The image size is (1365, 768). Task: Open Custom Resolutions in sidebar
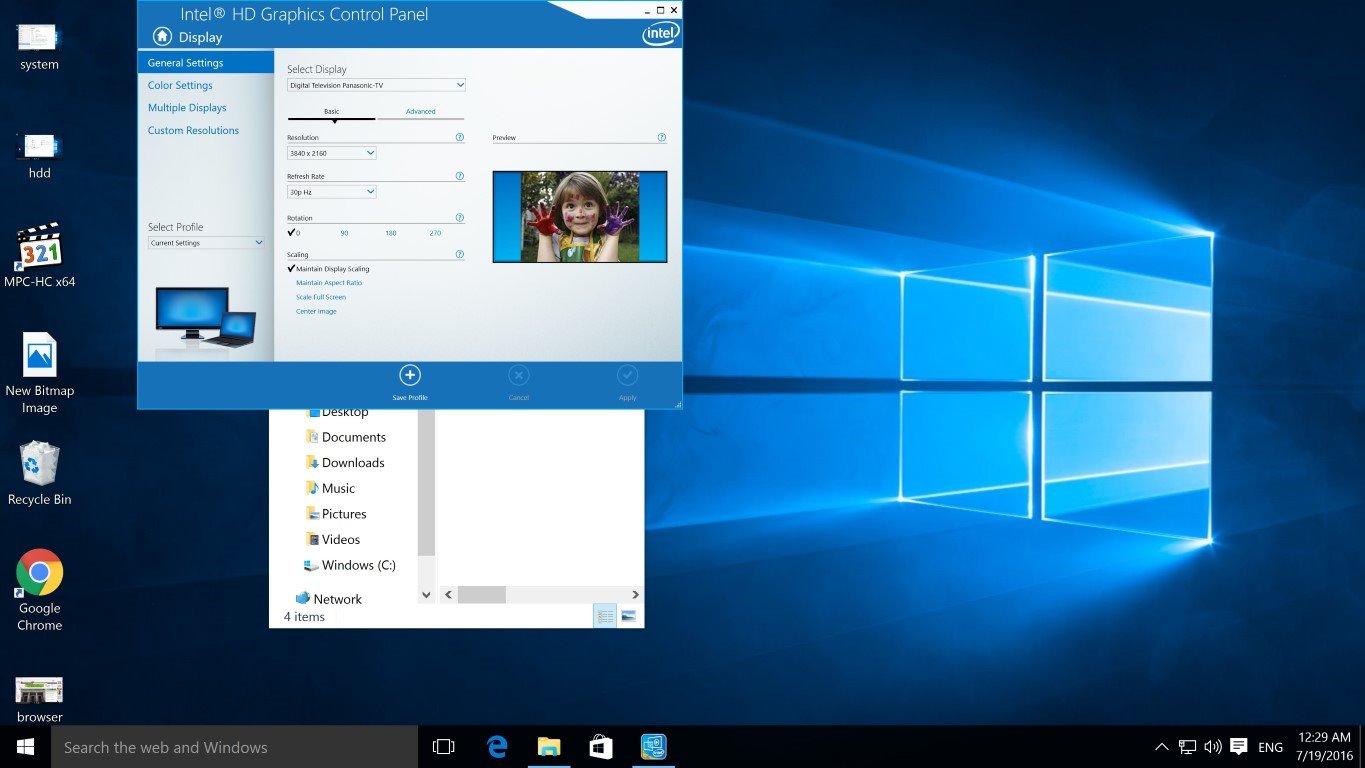click(193, 130)
